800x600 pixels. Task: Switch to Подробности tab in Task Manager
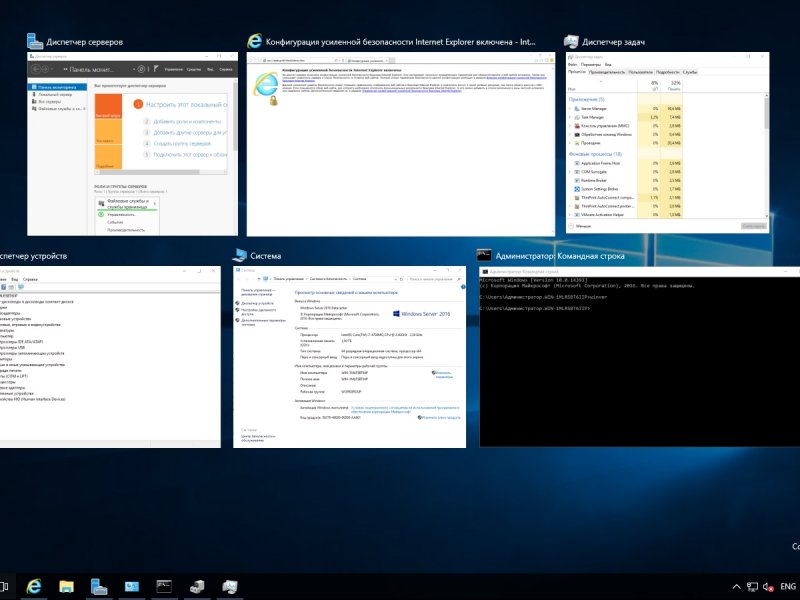pyautogui.click(x=667, y=72)
